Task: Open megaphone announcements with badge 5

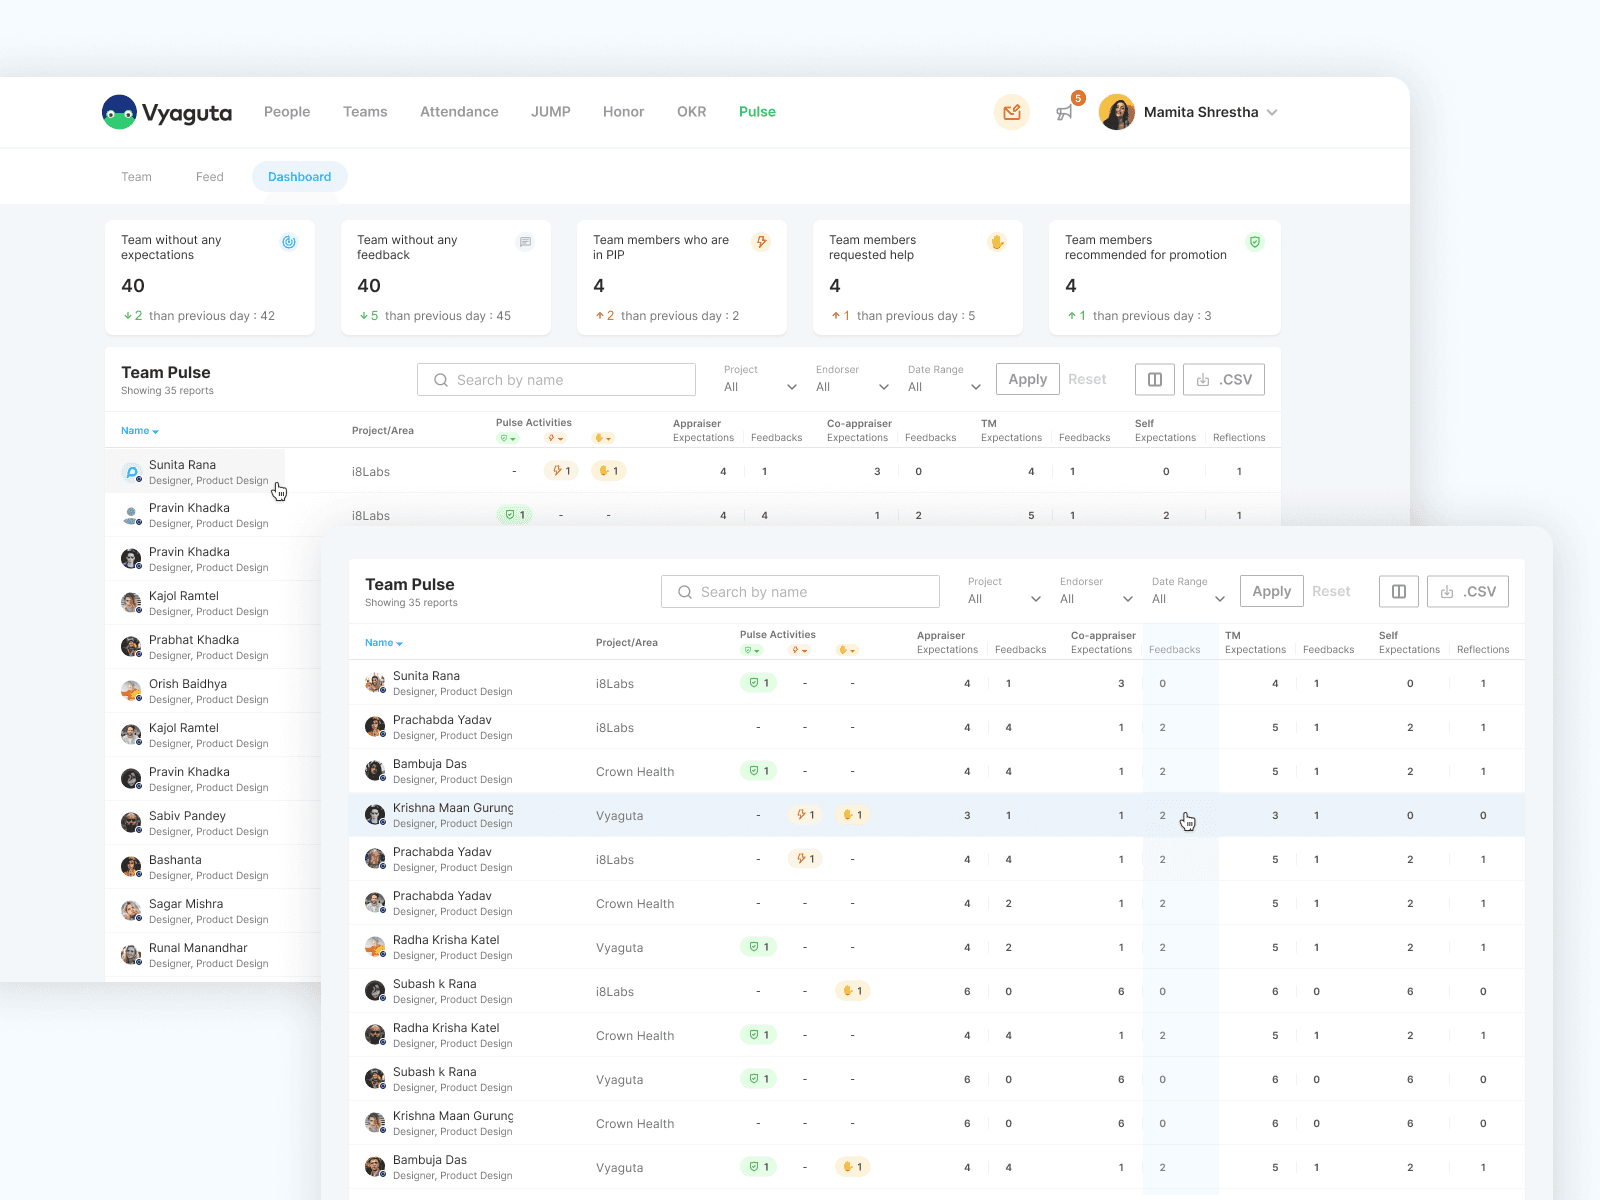Action: coord(1065,112)
